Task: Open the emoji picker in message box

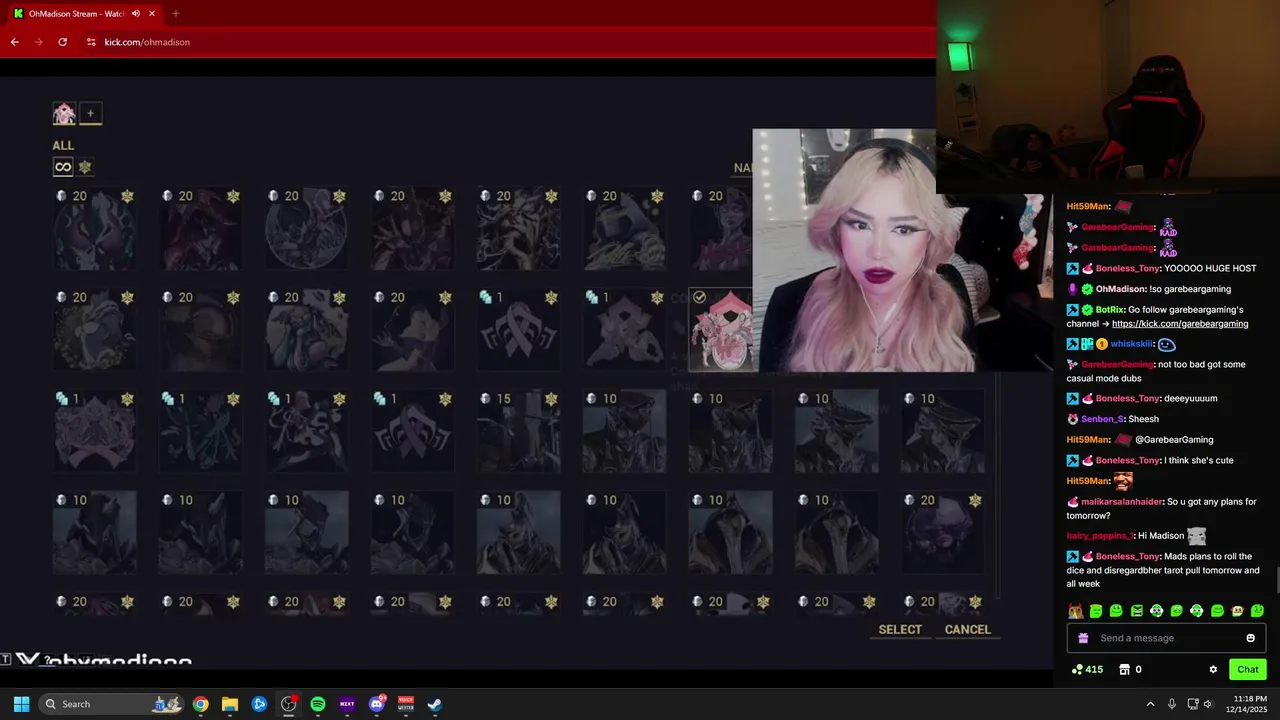Action: click(x=1250, y=638)
